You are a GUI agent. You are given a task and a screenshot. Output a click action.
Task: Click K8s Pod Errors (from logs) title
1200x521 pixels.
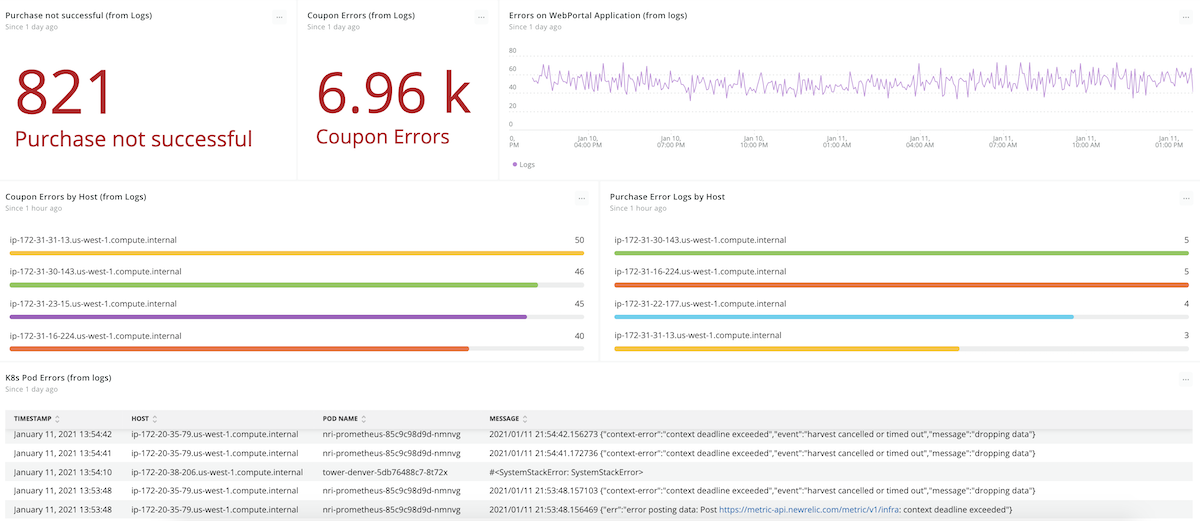pos(60,378)
